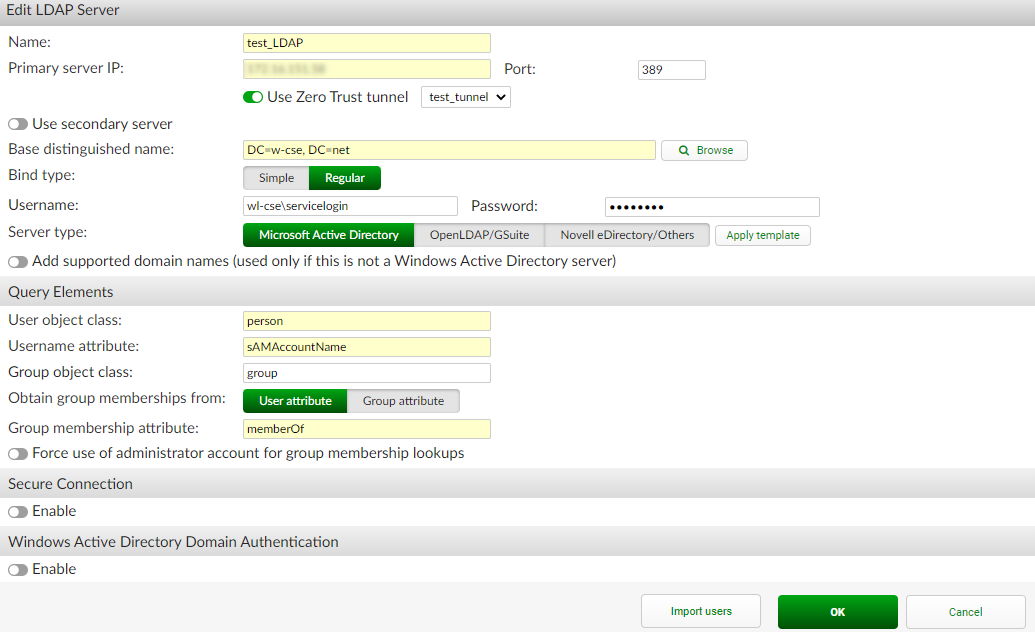Cancel editing the LDAP server

965,611
